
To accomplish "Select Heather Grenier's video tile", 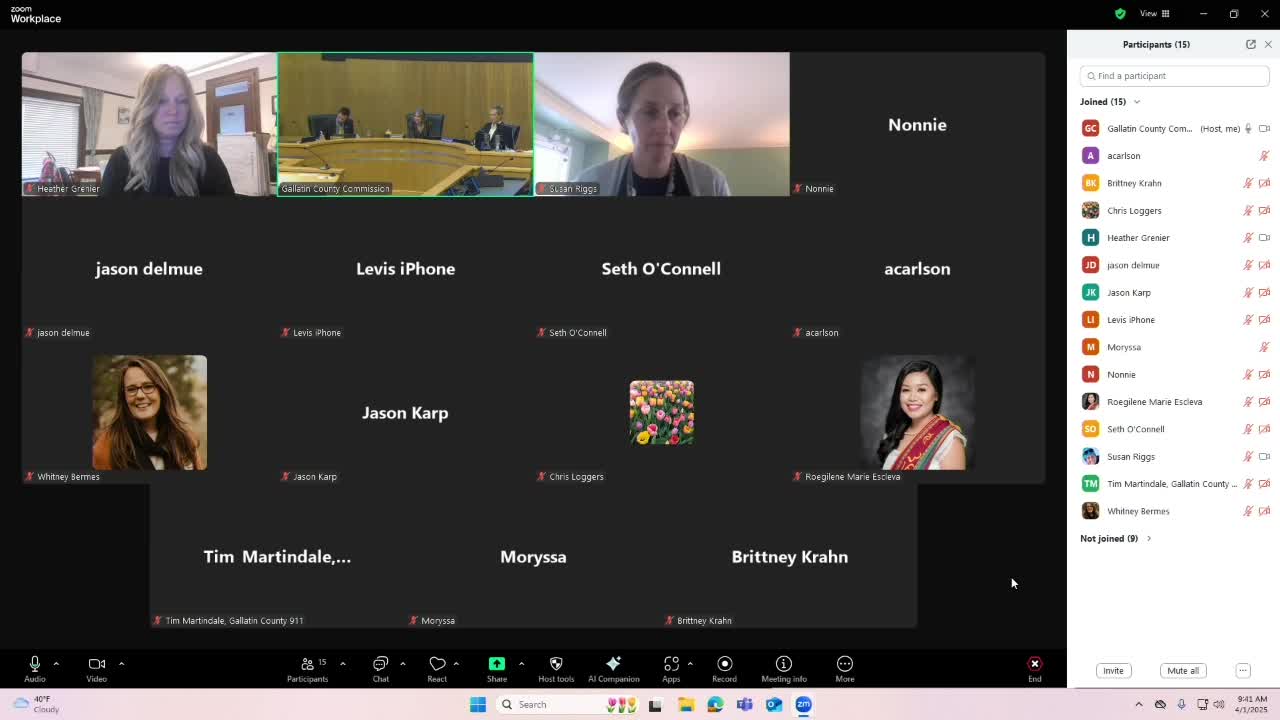I will (149, 124).
